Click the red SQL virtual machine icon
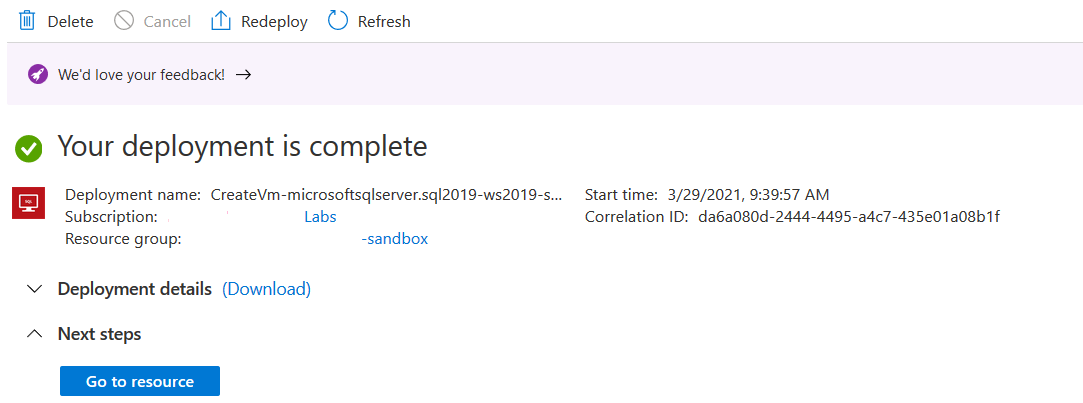This screenshot has height=403, width=1083. (29, 203)
